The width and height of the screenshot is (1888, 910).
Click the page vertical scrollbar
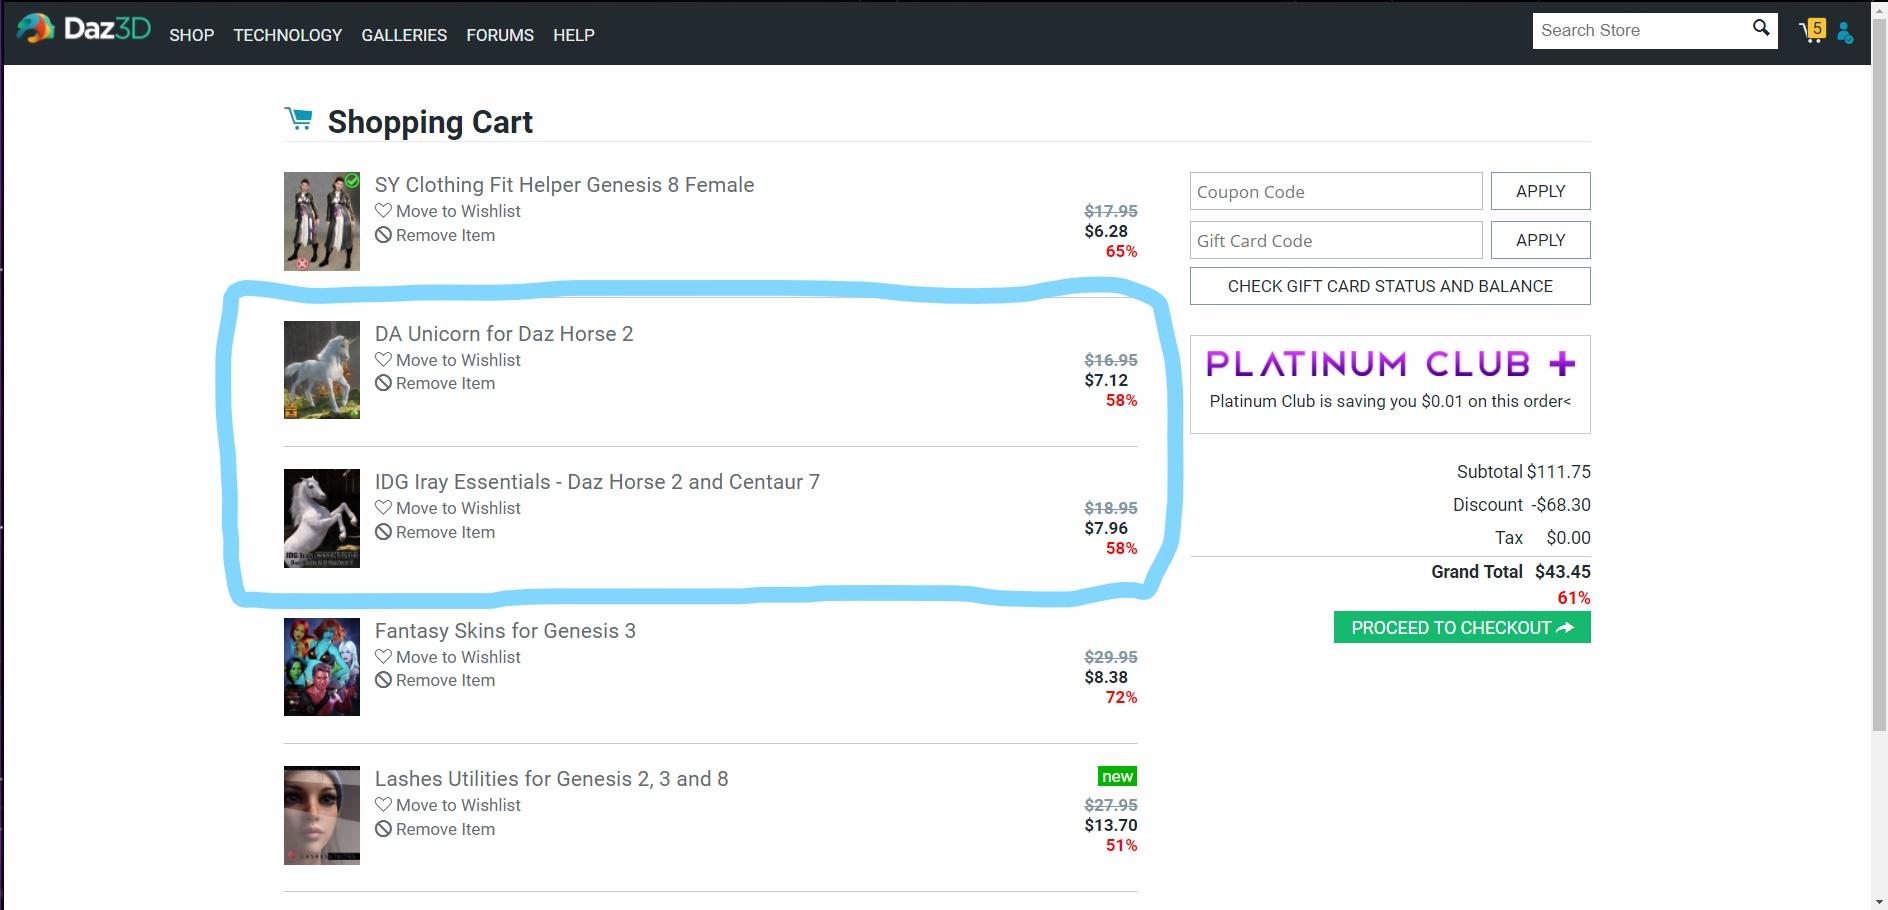[x=1879, y=400]
